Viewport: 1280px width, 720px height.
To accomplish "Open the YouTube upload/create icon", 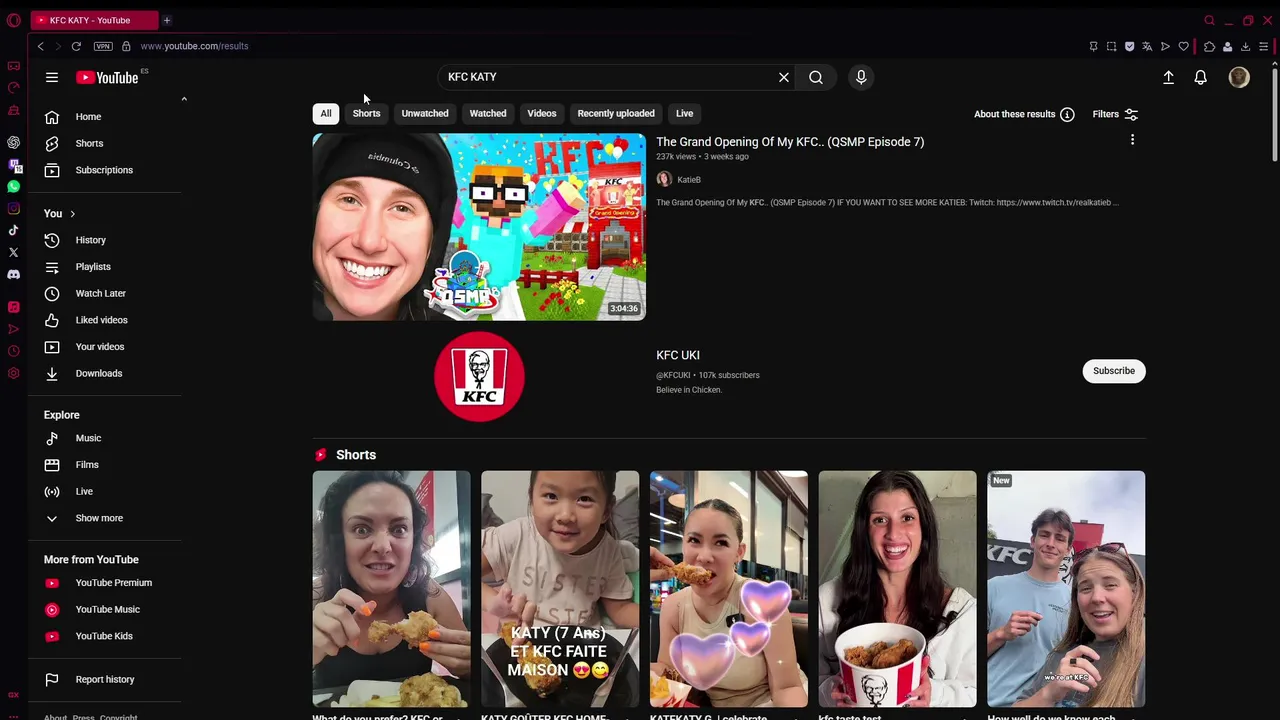I will [1168, 77].
